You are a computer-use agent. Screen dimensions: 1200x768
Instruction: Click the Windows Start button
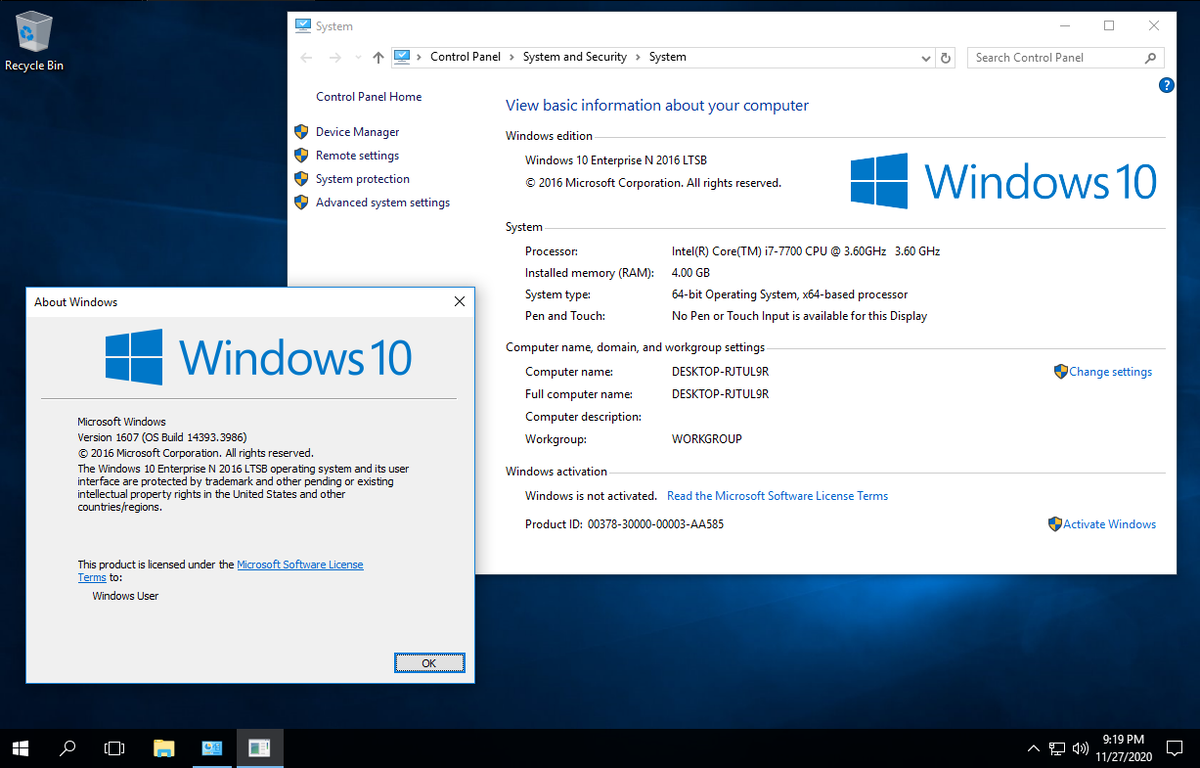[20, 747]
